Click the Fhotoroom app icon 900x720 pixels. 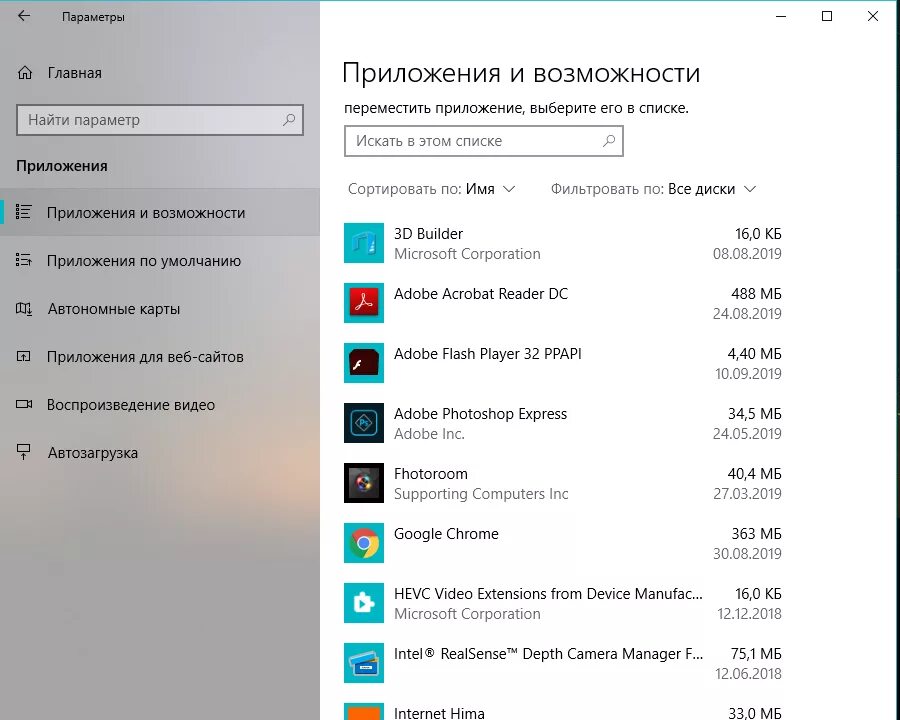[x=364, y=483]
